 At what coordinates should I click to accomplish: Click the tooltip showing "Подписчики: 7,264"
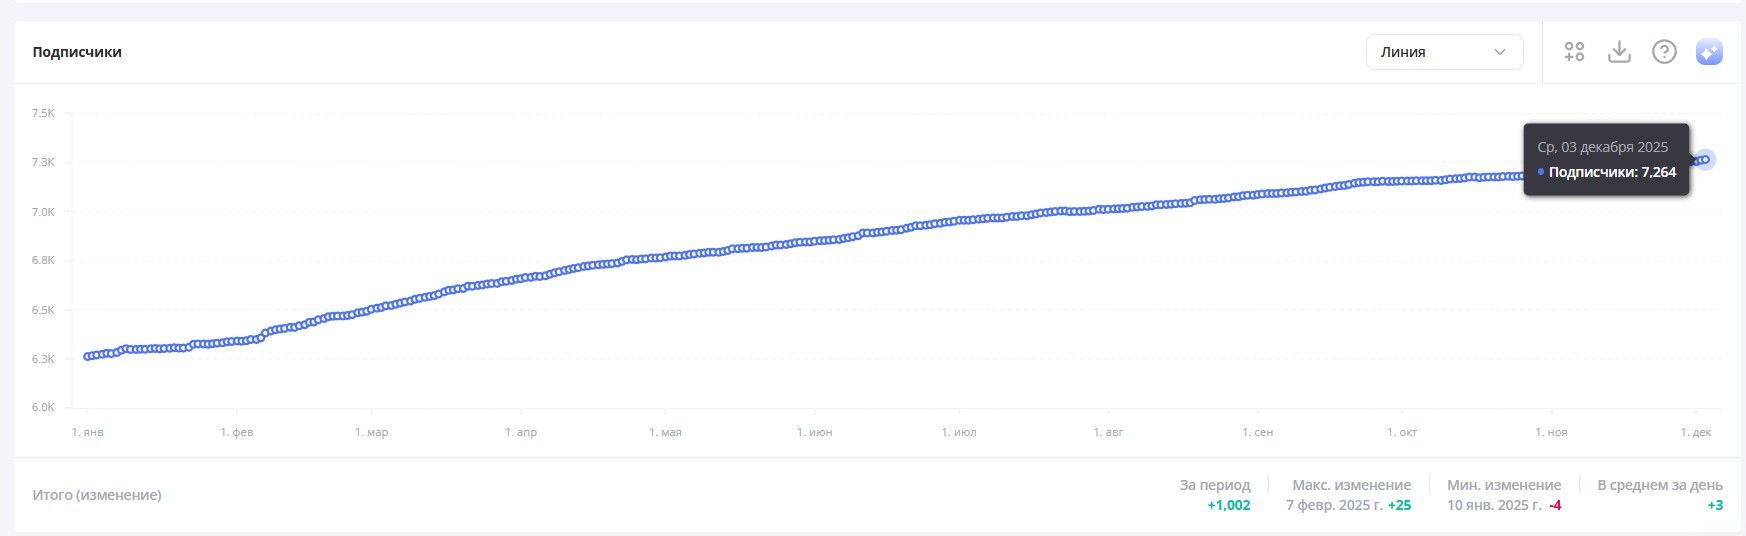coord(1606,160)
